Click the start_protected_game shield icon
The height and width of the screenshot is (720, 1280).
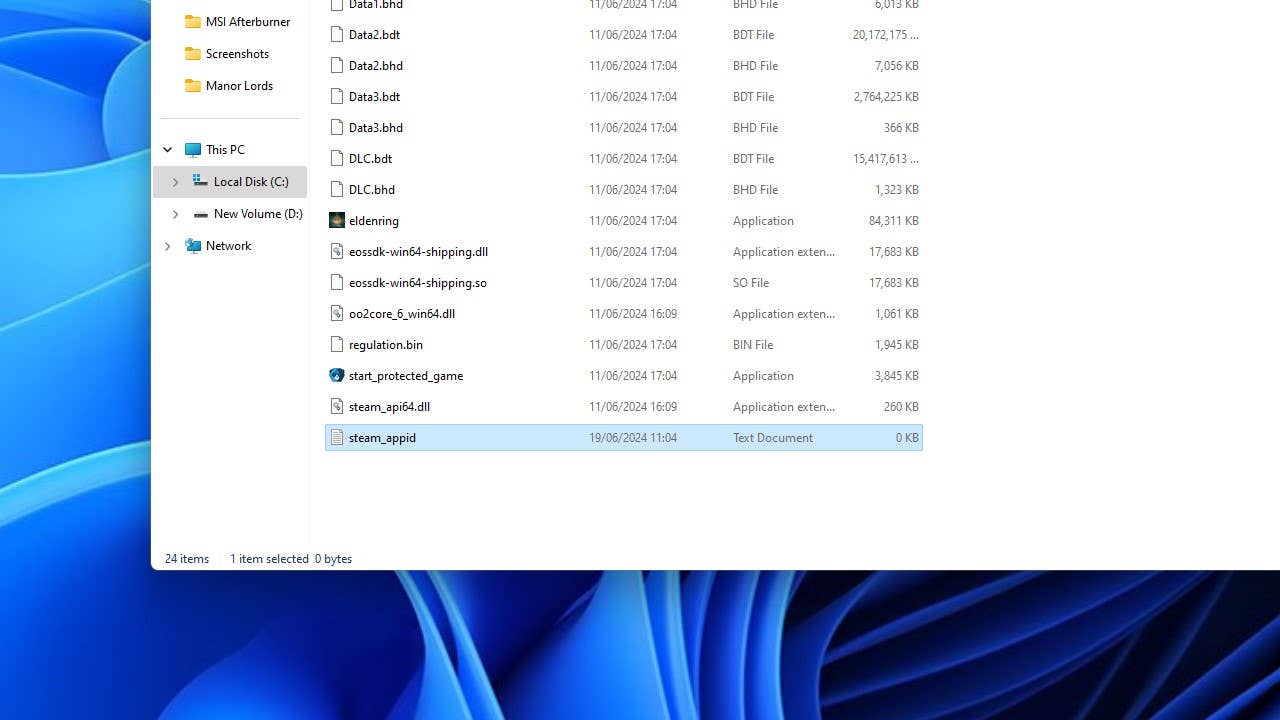[x=337, y=376]
